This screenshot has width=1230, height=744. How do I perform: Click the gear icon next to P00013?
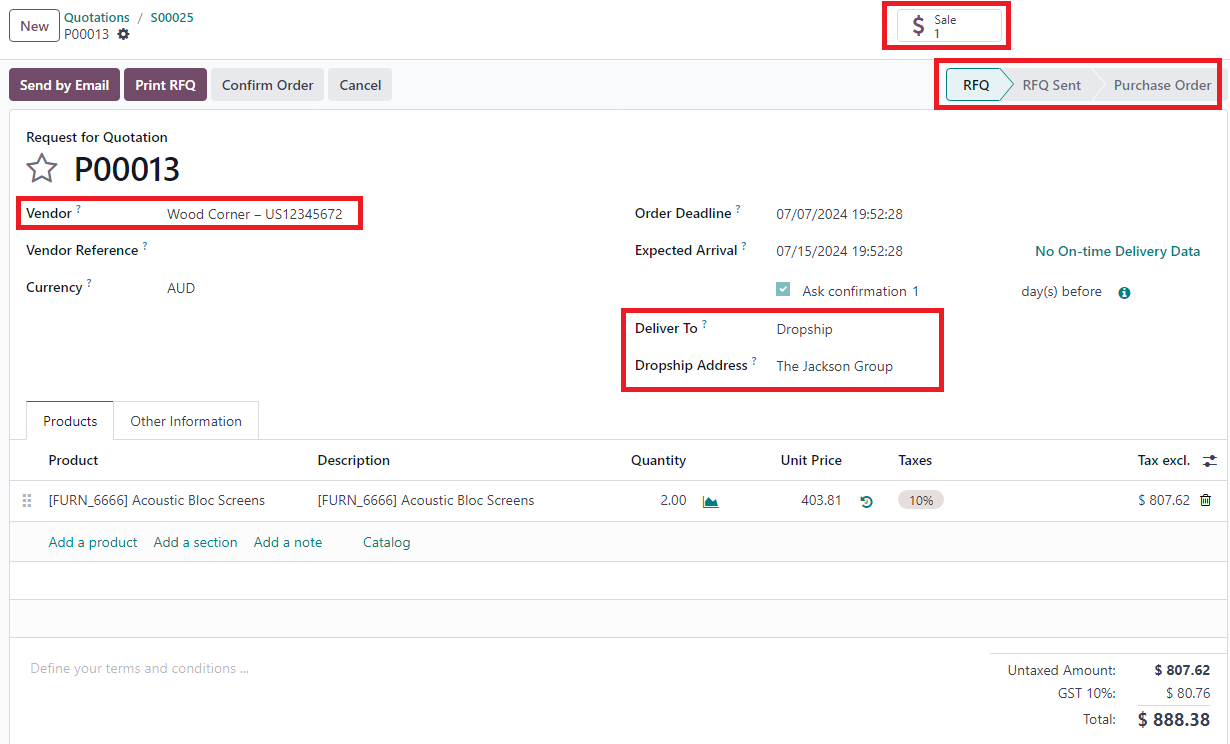pos(123,34)
